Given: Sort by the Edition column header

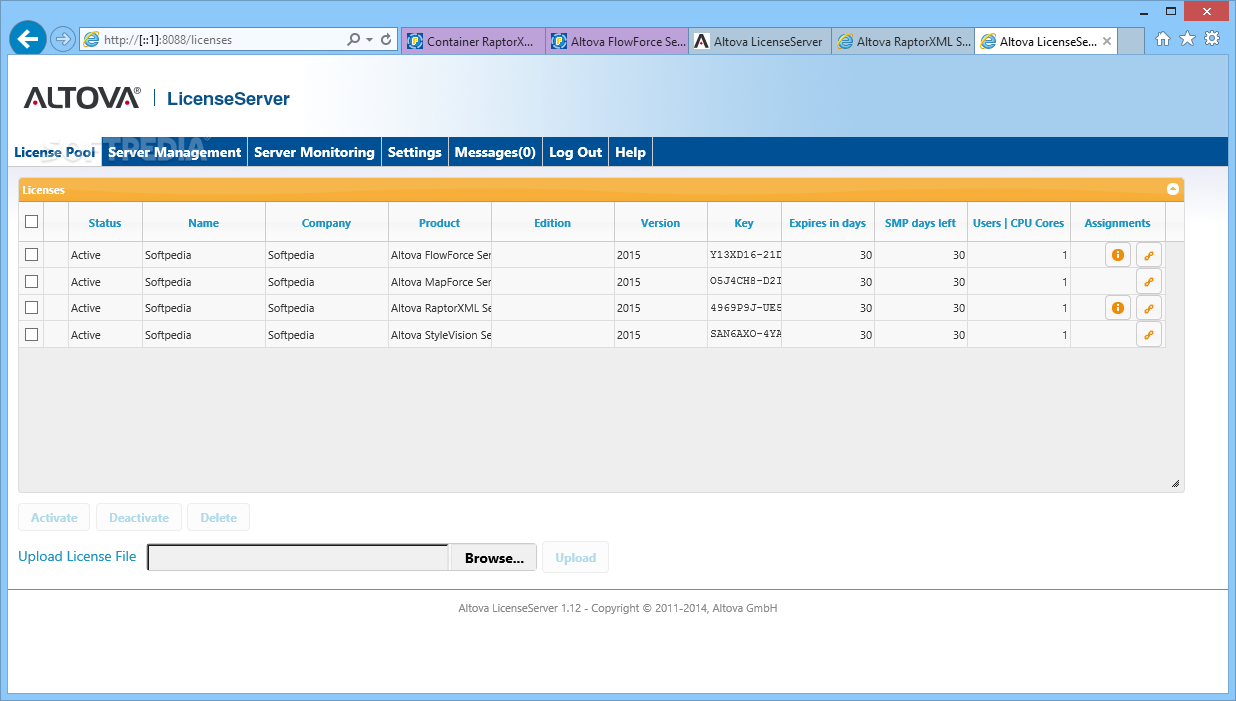Looking at the screenshot, I should (552, 223).
